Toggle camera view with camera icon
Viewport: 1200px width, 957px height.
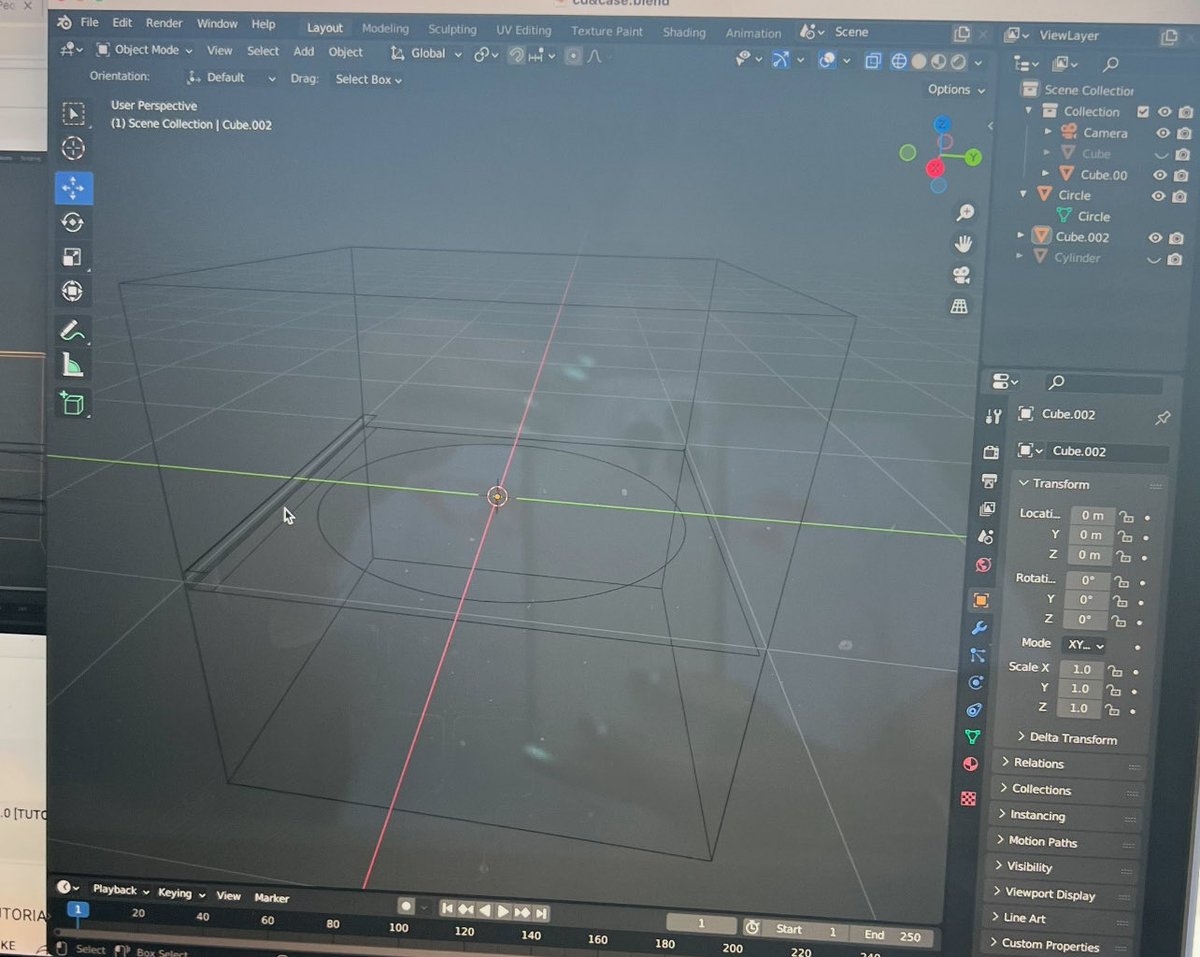tap(962, 275)
